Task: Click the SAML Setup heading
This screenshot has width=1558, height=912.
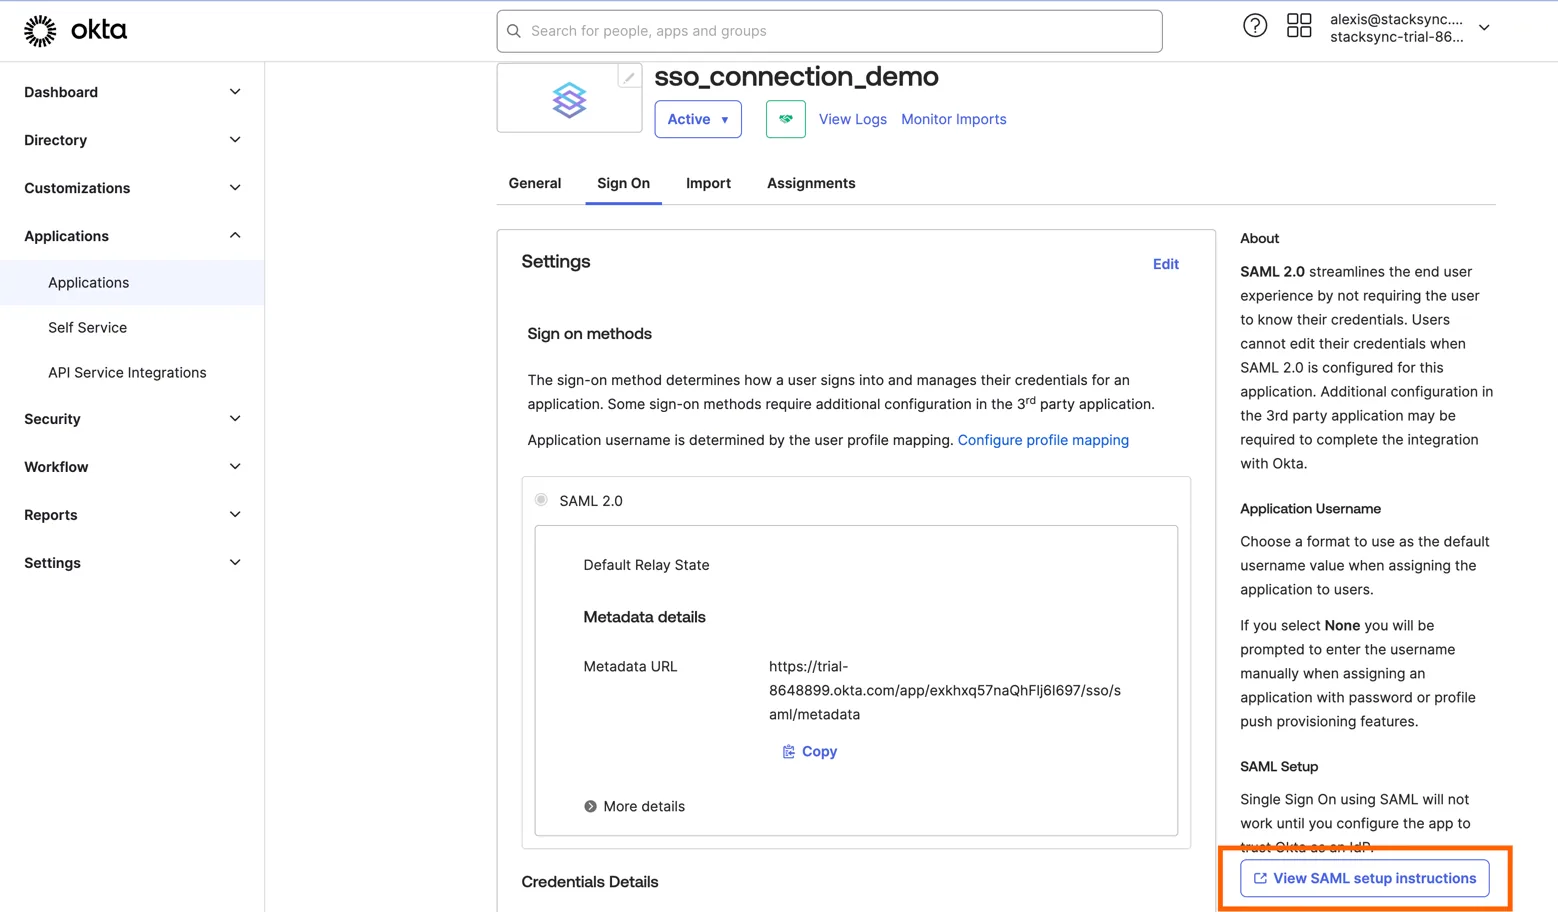Action: click(x=1279, y=767)
